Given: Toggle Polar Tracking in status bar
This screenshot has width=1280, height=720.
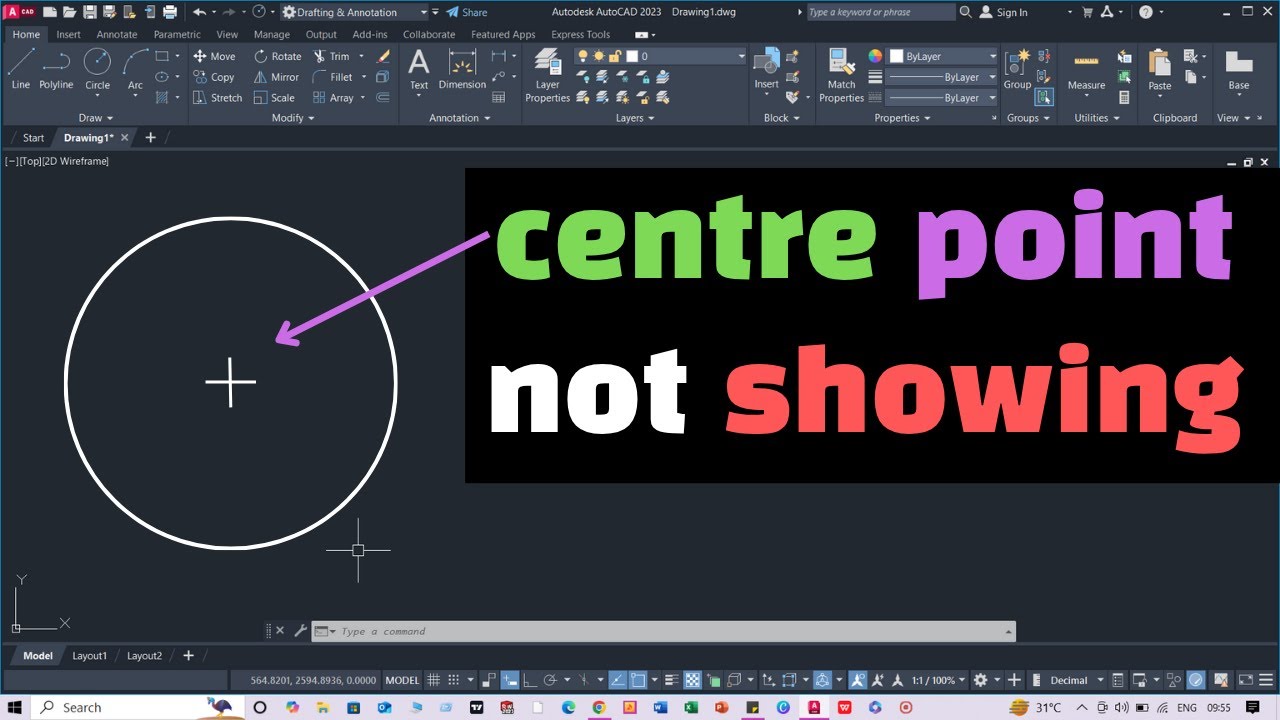Looking at the screenshot, I should (x=550, y=680).
